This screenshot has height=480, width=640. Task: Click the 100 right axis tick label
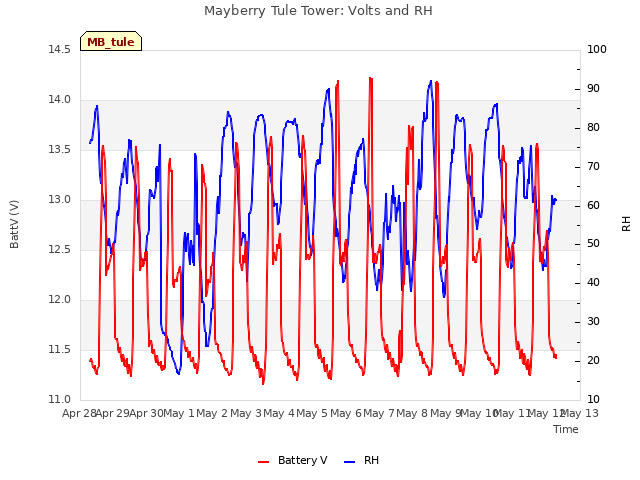pos(597,50)
